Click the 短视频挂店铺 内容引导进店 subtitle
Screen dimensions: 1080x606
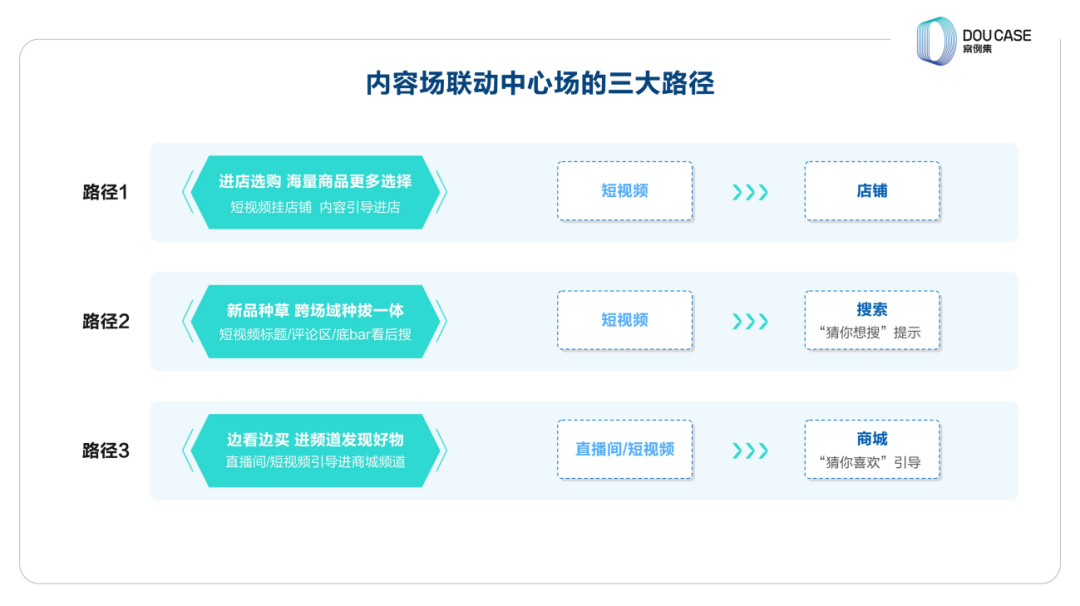click(x=315, y=207)
